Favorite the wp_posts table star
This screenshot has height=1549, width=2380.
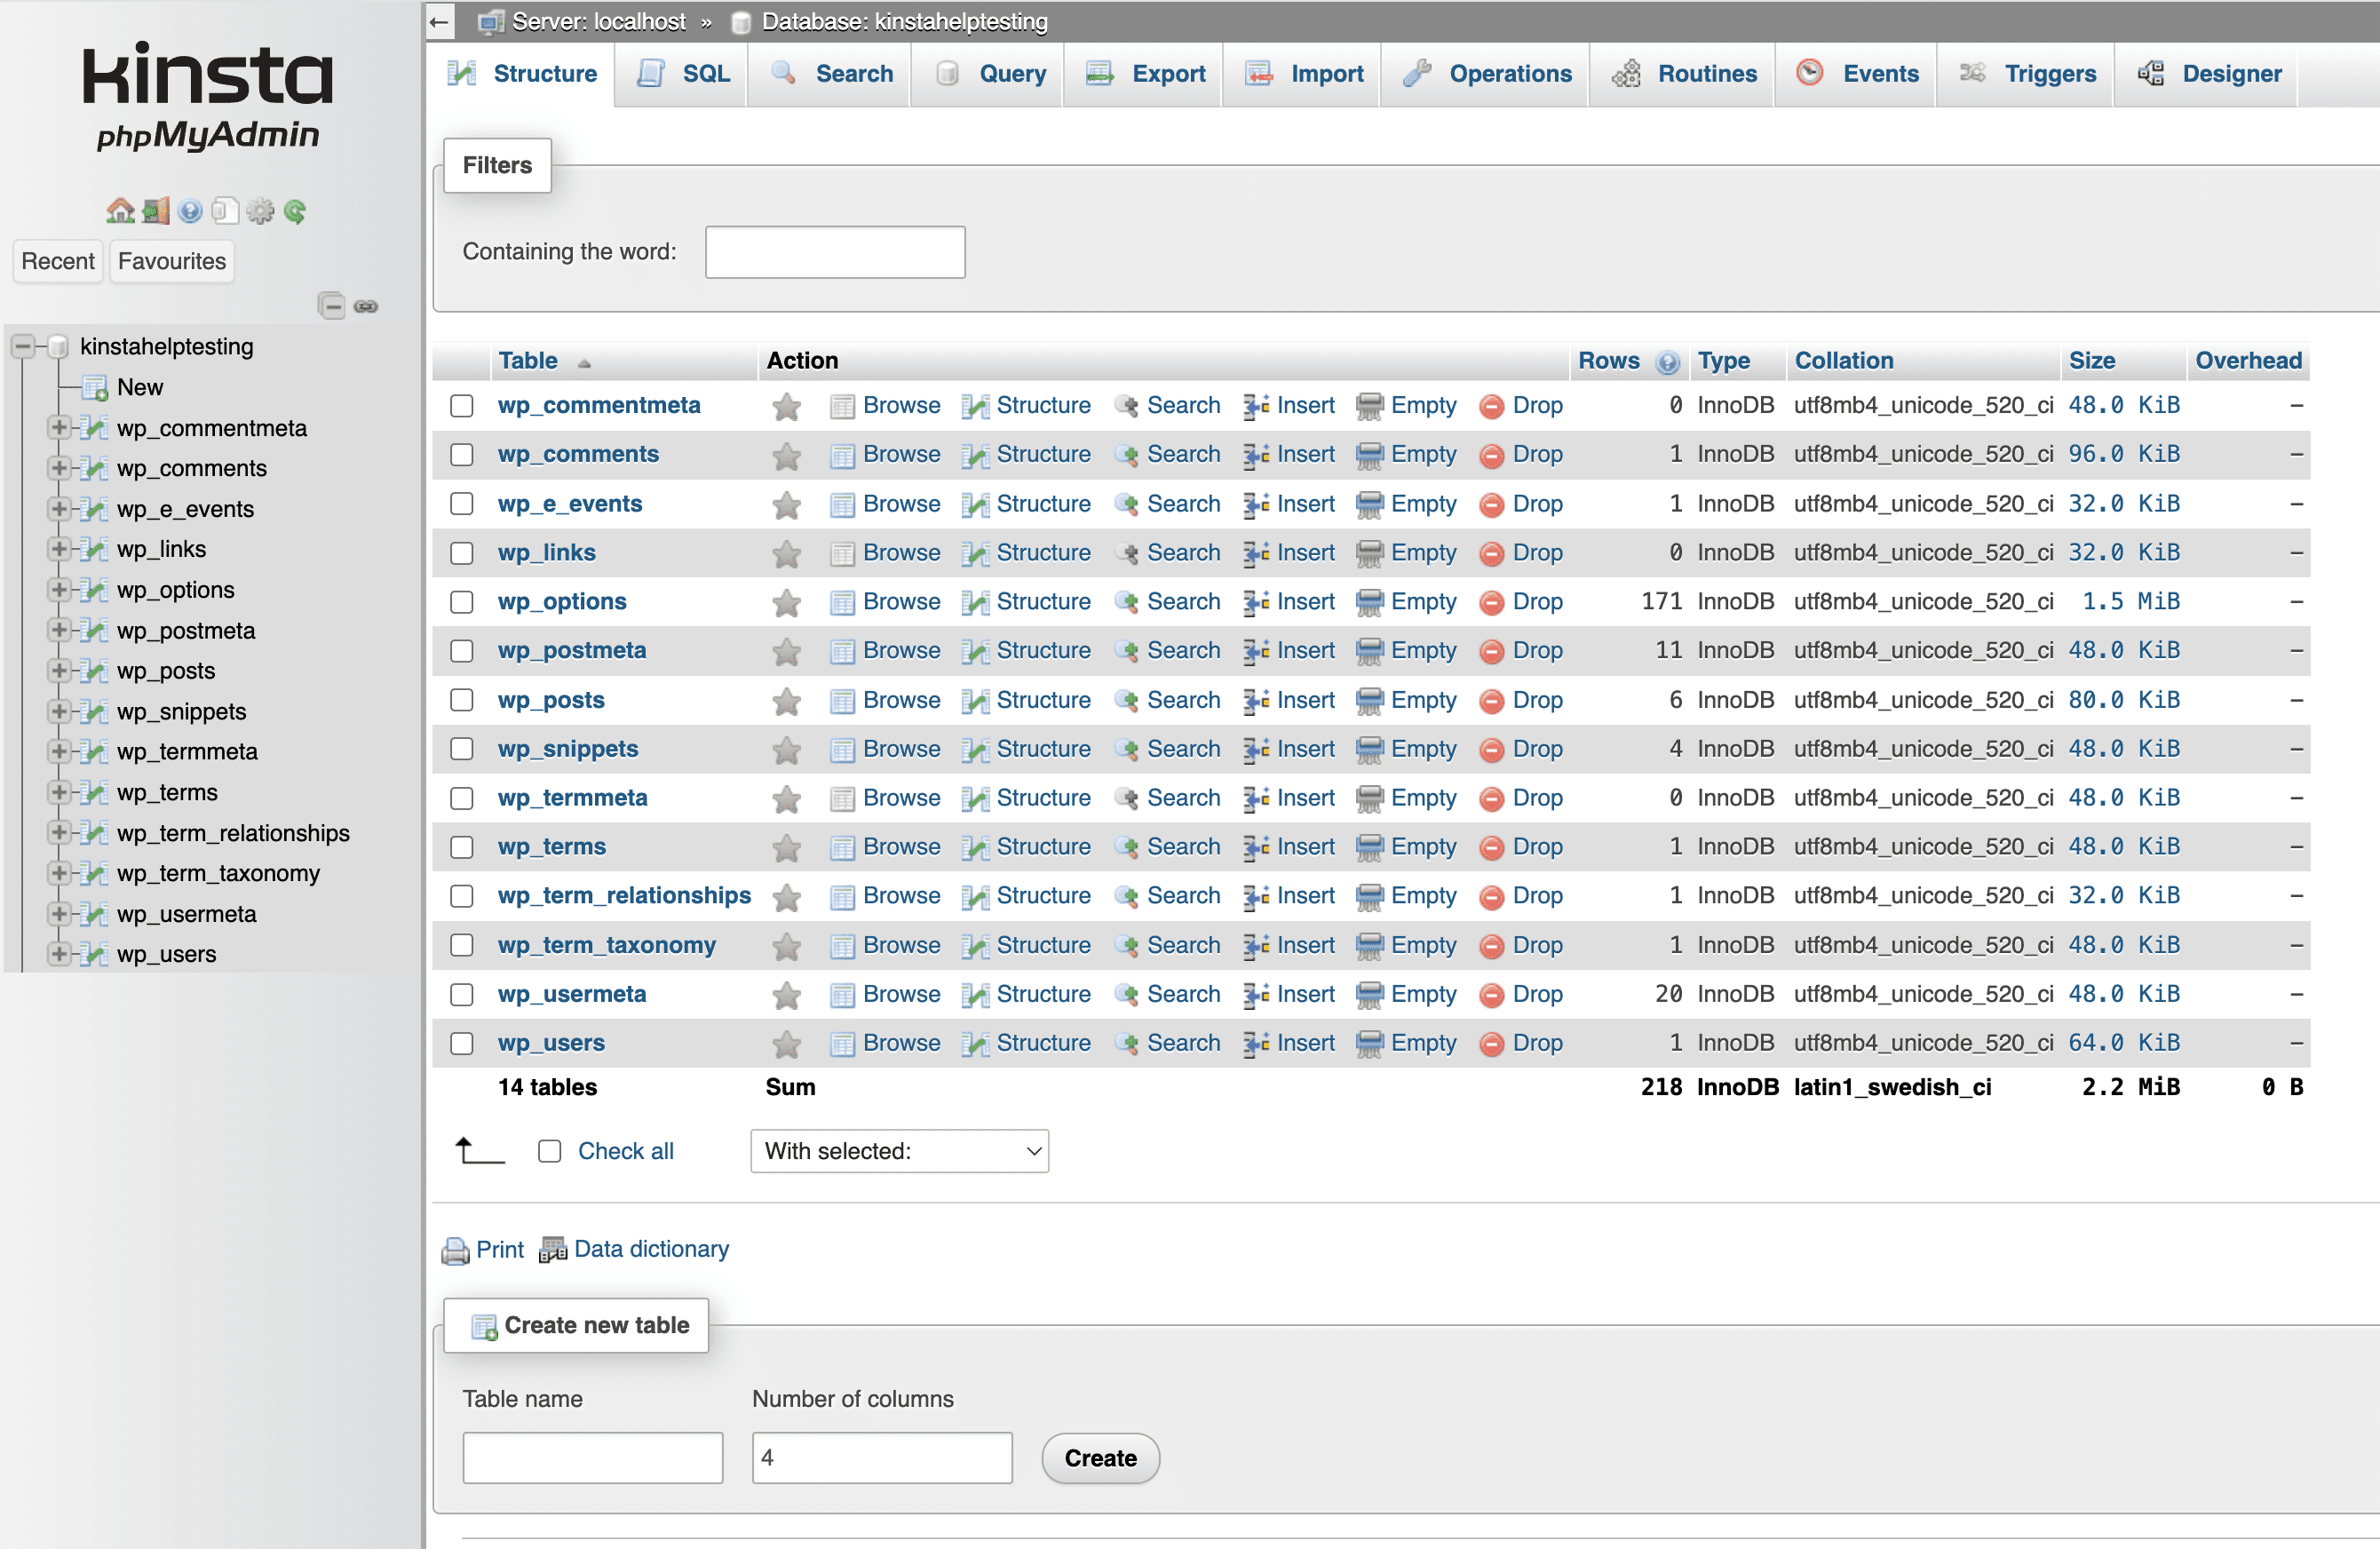[786, 700]
